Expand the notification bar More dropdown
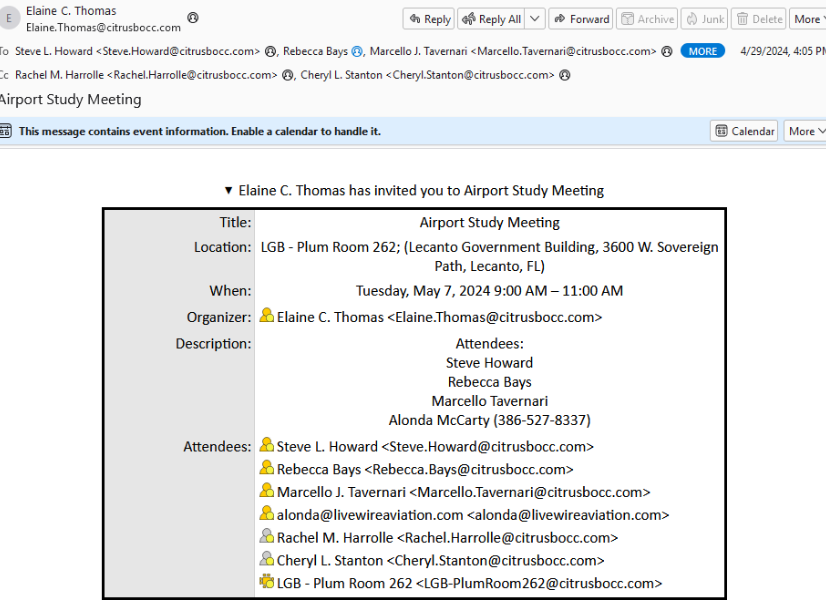Screen dimensions: 826x611 (805, 131)
